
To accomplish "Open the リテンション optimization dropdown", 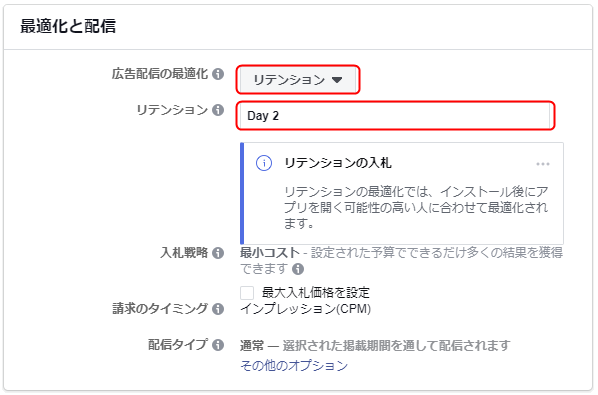I will (298, 80).
